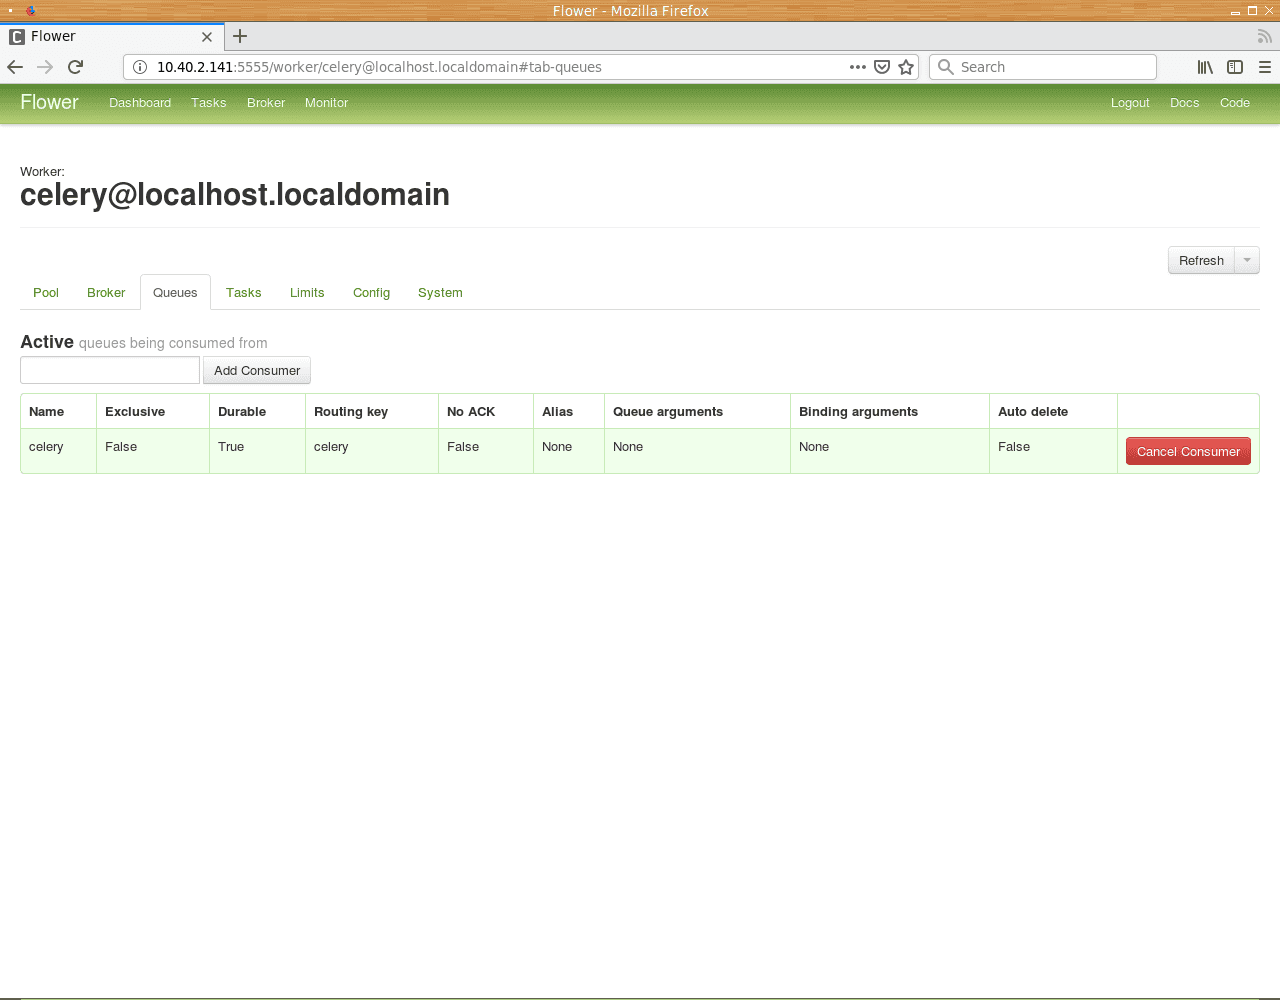
Task: Click the worker name heading celery@localhost.localdomain
Action: (x=235, y=194)
